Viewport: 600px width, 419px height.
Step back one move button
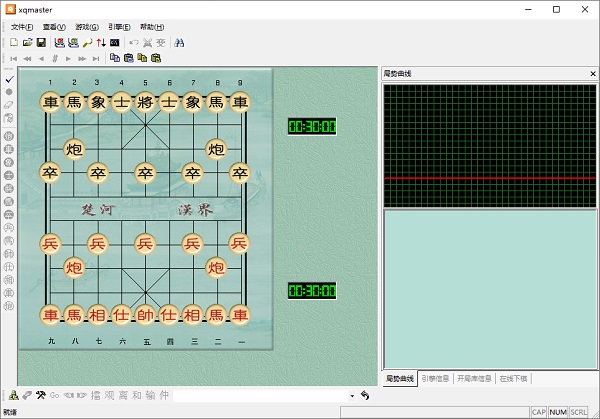(x=41, y=59)
